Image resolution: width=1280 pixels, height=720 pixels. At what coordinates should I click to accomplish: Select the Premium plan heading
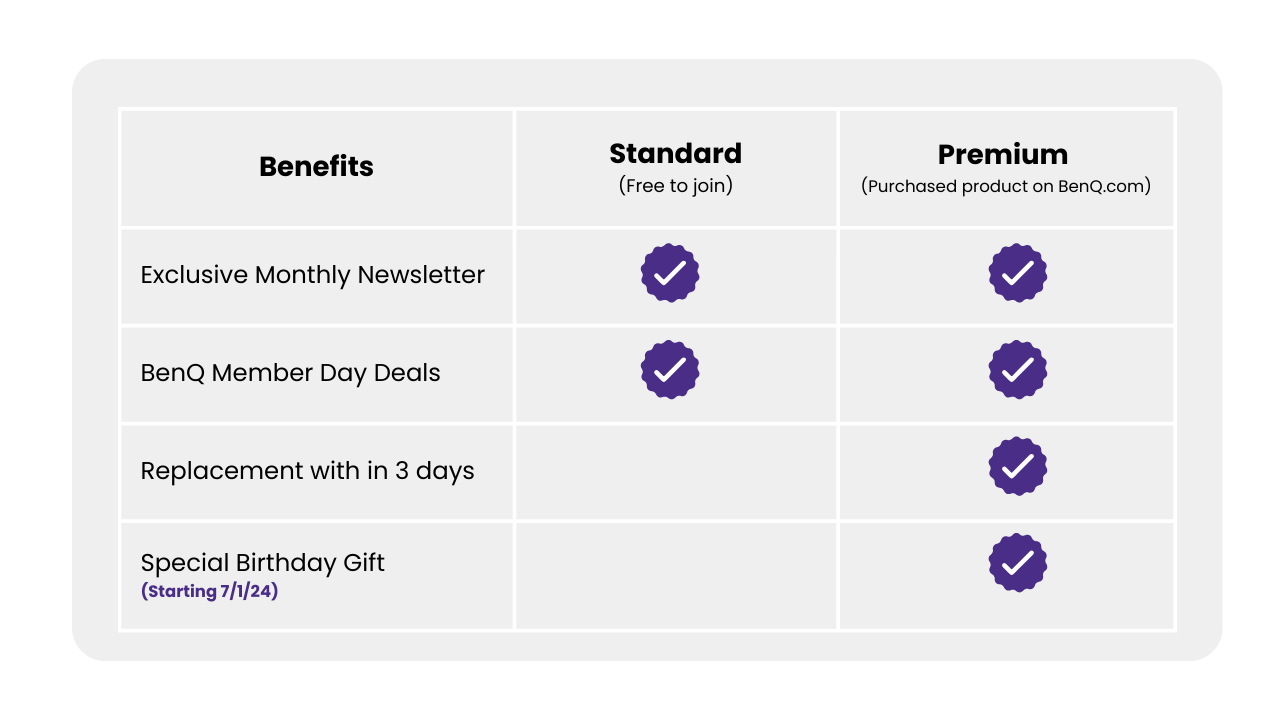coord(1003,154)
